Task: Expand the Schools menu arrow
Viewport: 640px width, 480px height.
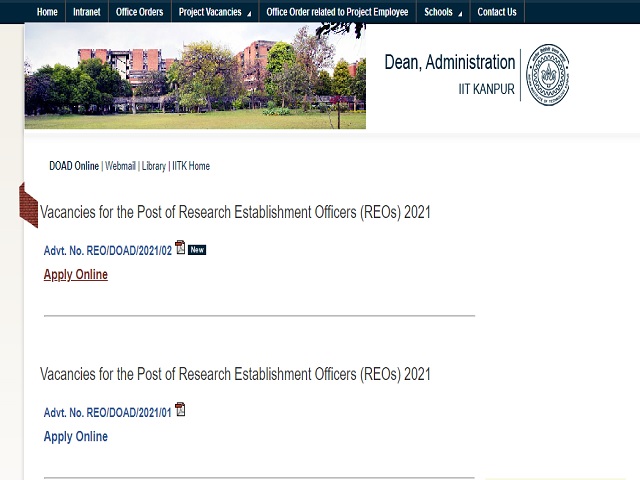Action: point(460,14)
